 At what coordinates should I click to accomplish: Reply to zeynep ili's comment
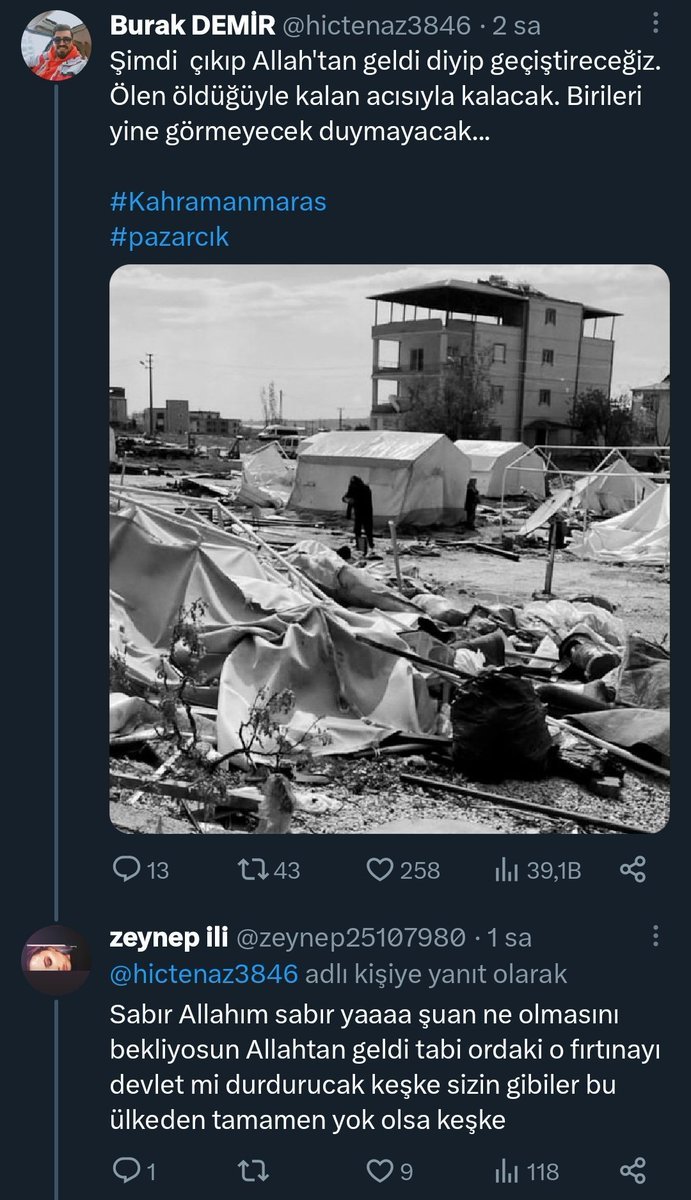pyautogui.click(x=126, y=1171)
